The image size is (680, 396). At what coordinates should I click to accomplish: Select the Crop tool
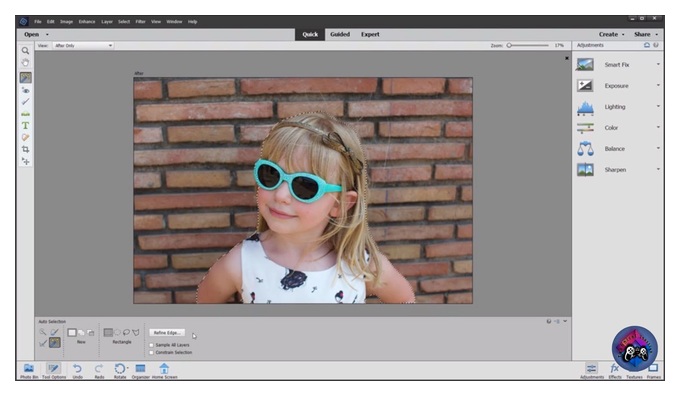[26, 149]
